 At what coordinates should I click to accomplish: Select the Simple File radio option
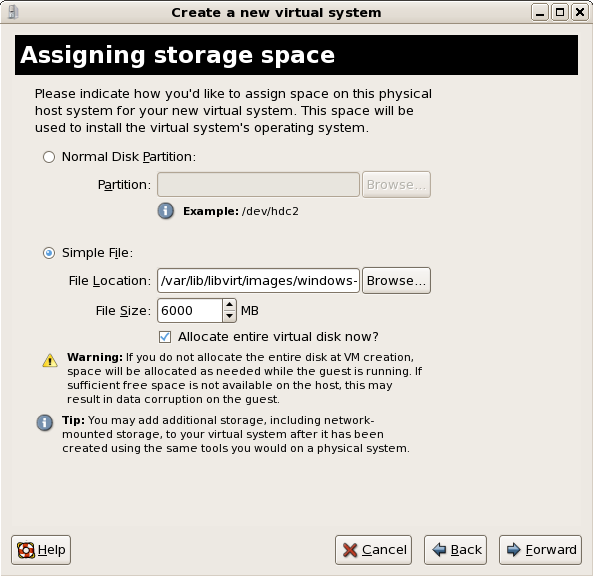tap(49, 253)
